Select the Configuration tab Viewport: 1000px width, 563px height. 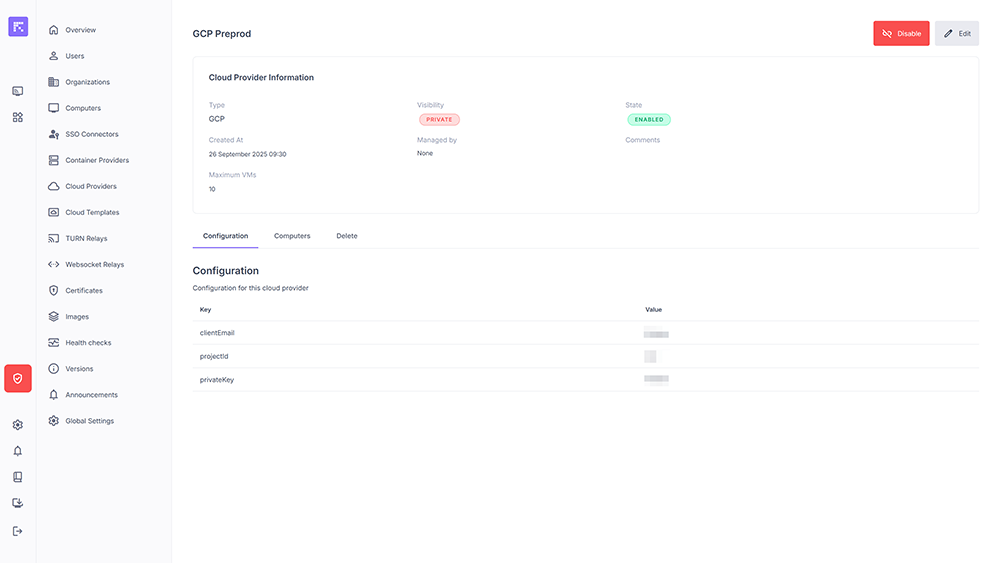pyautogui.click(x=225, y=236)
